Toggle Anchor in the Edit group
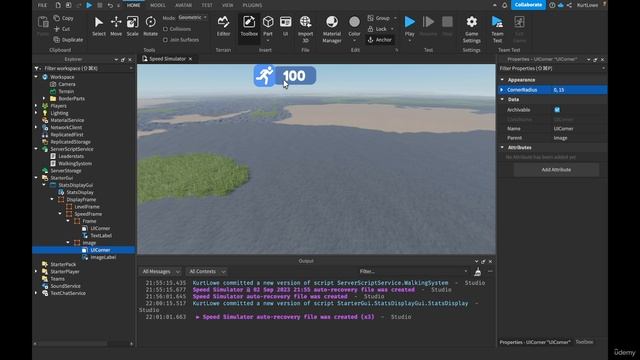Viewport: 640px width, 360px height. click(x=380, y=40)
